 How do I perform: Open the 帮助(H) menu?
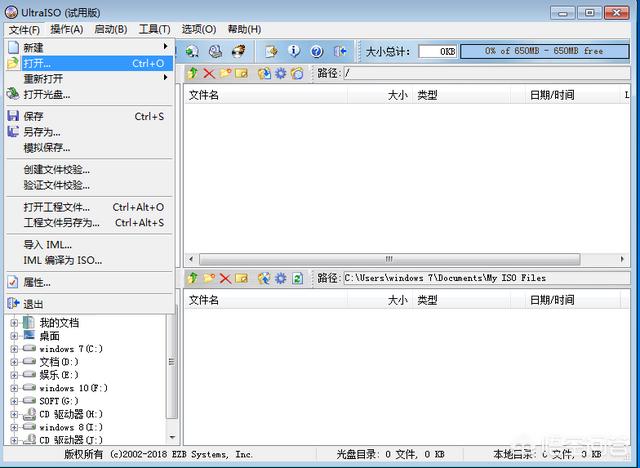coord(244,29)
